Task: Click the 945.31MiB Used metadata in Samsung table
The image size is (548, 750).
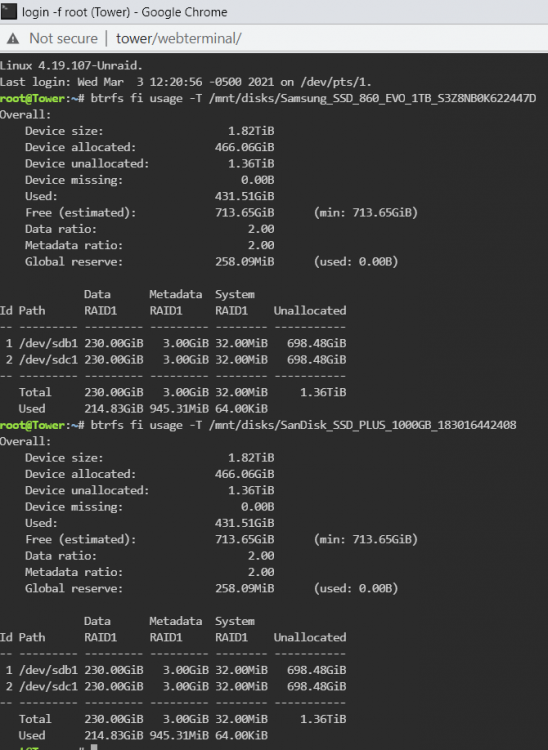Action: click(179, 409)
